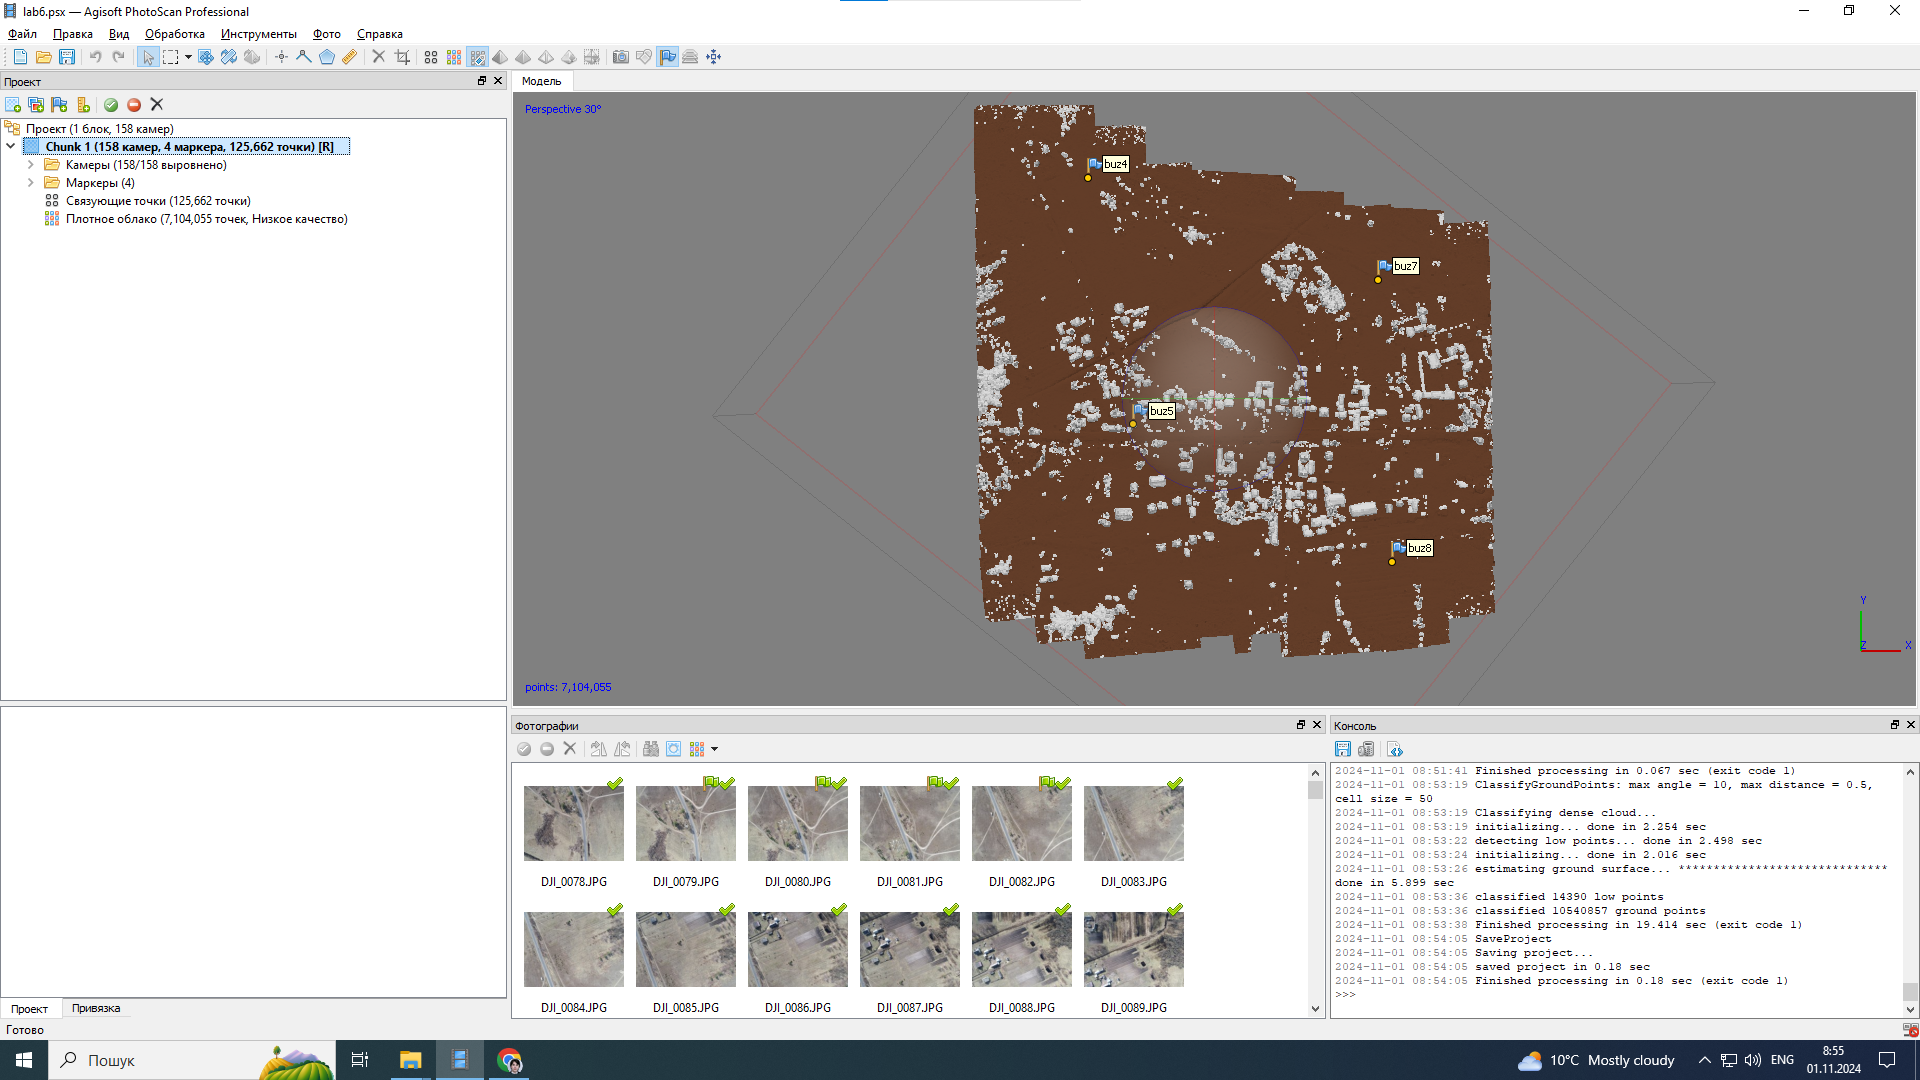Click the buz7 marker label

tap(1405, 266)
